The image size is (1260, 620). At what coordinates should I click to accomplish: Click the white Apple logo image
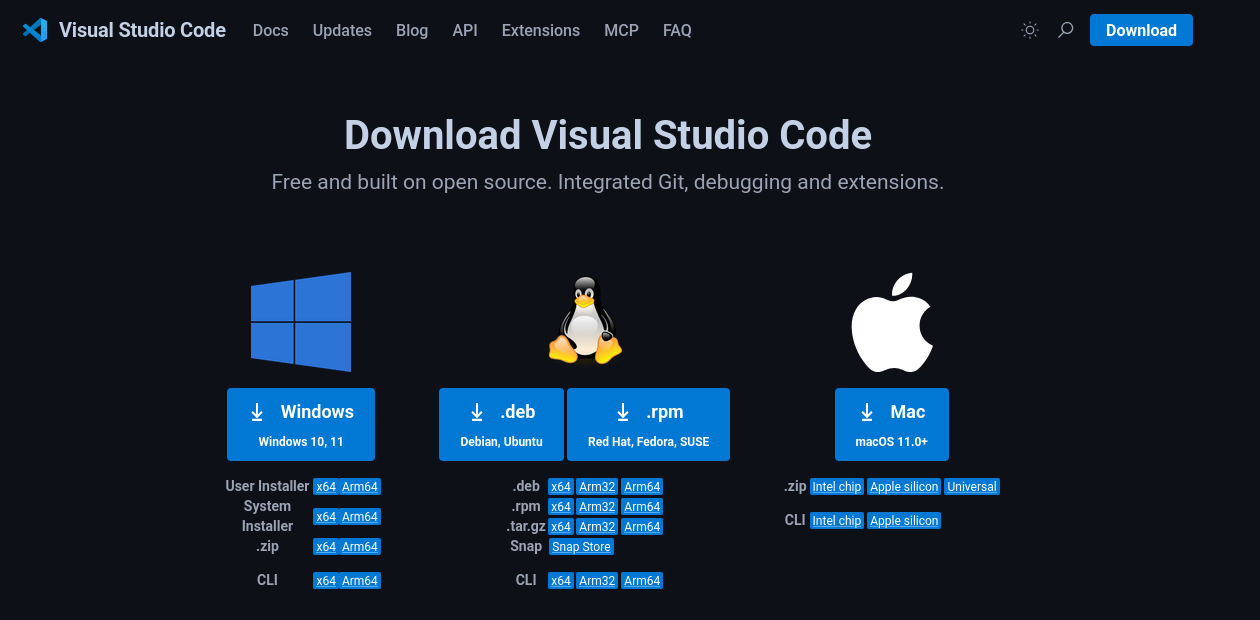click(x=892, y=322)
